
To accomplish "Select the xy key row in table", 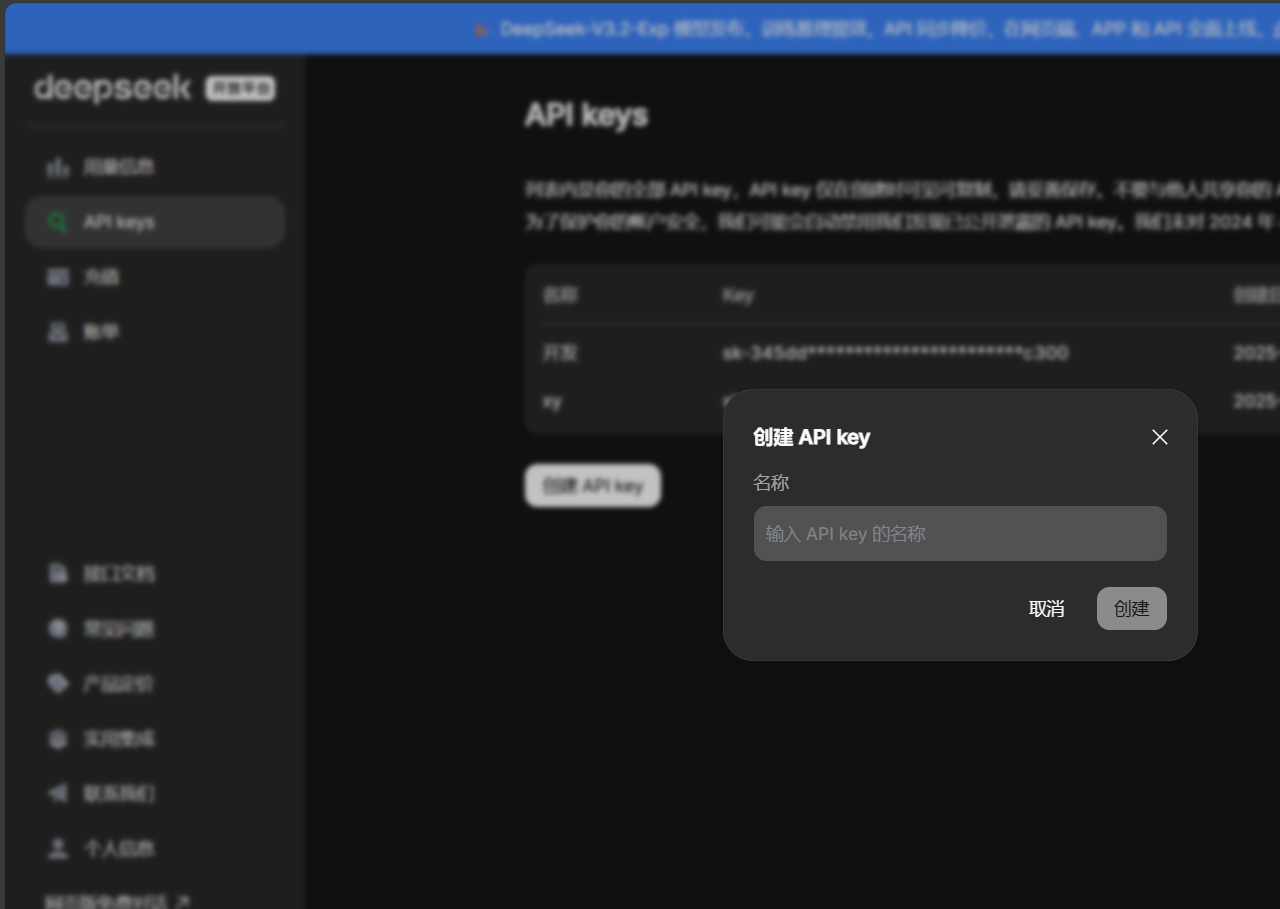I will pos(620,402).
